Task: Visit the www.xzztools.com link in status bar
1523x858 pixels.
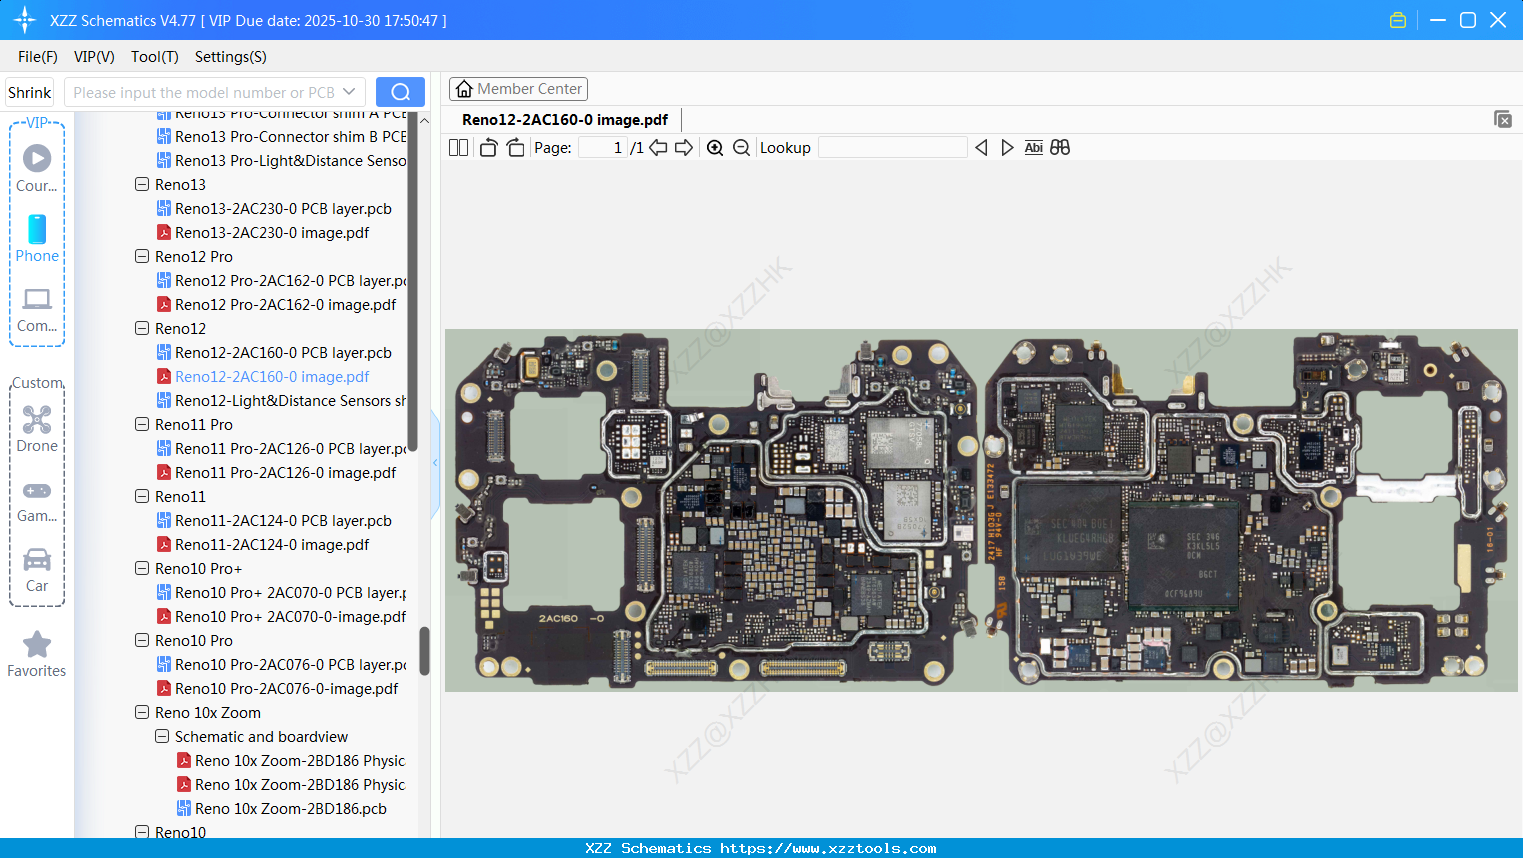Action: coord(828,848)
